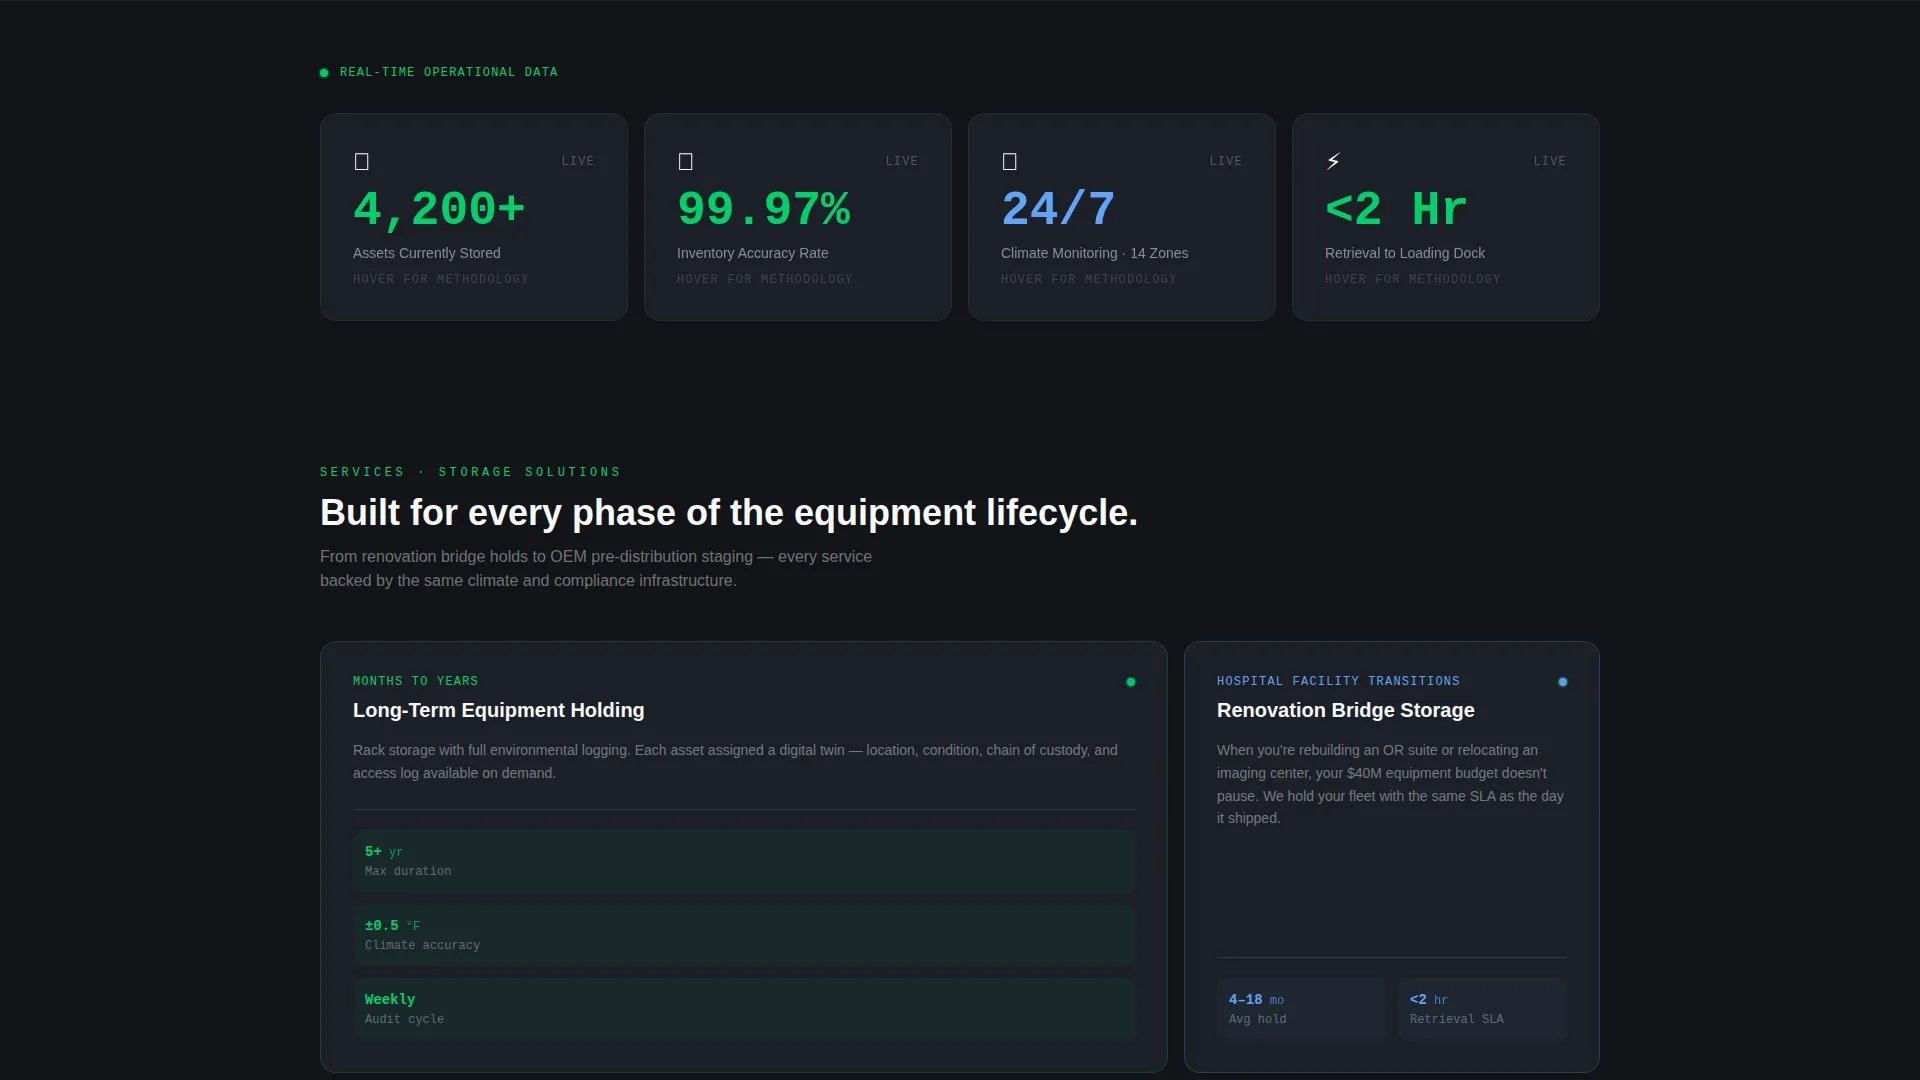1920x1080 pixels.
Task: Click the Weekly Audit cycle stat
Action: (744, 1009)
